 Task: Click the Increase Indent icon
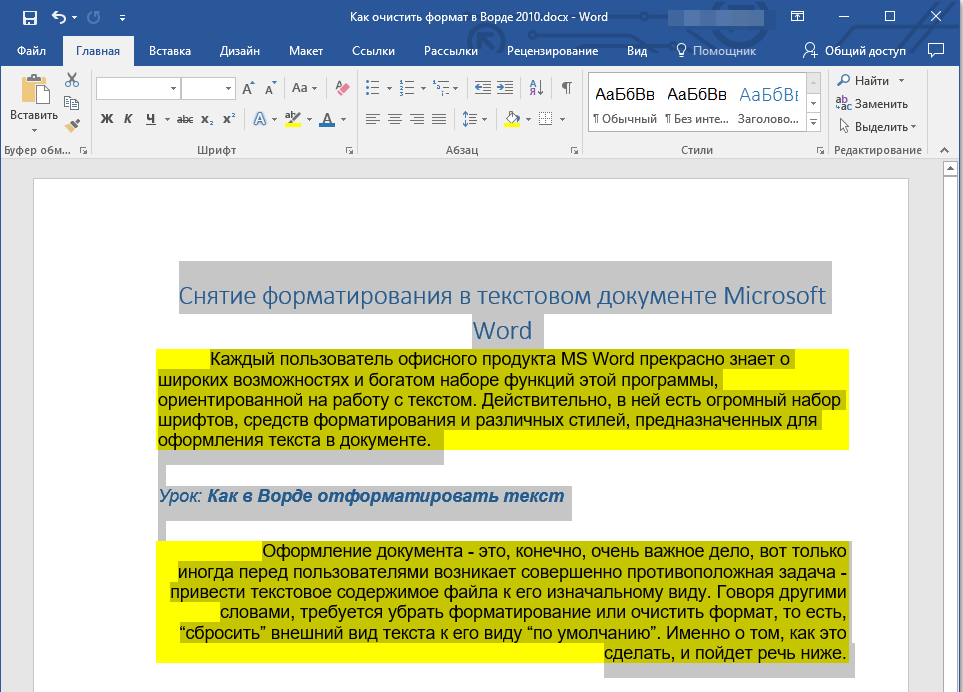[x=505, y=88]
